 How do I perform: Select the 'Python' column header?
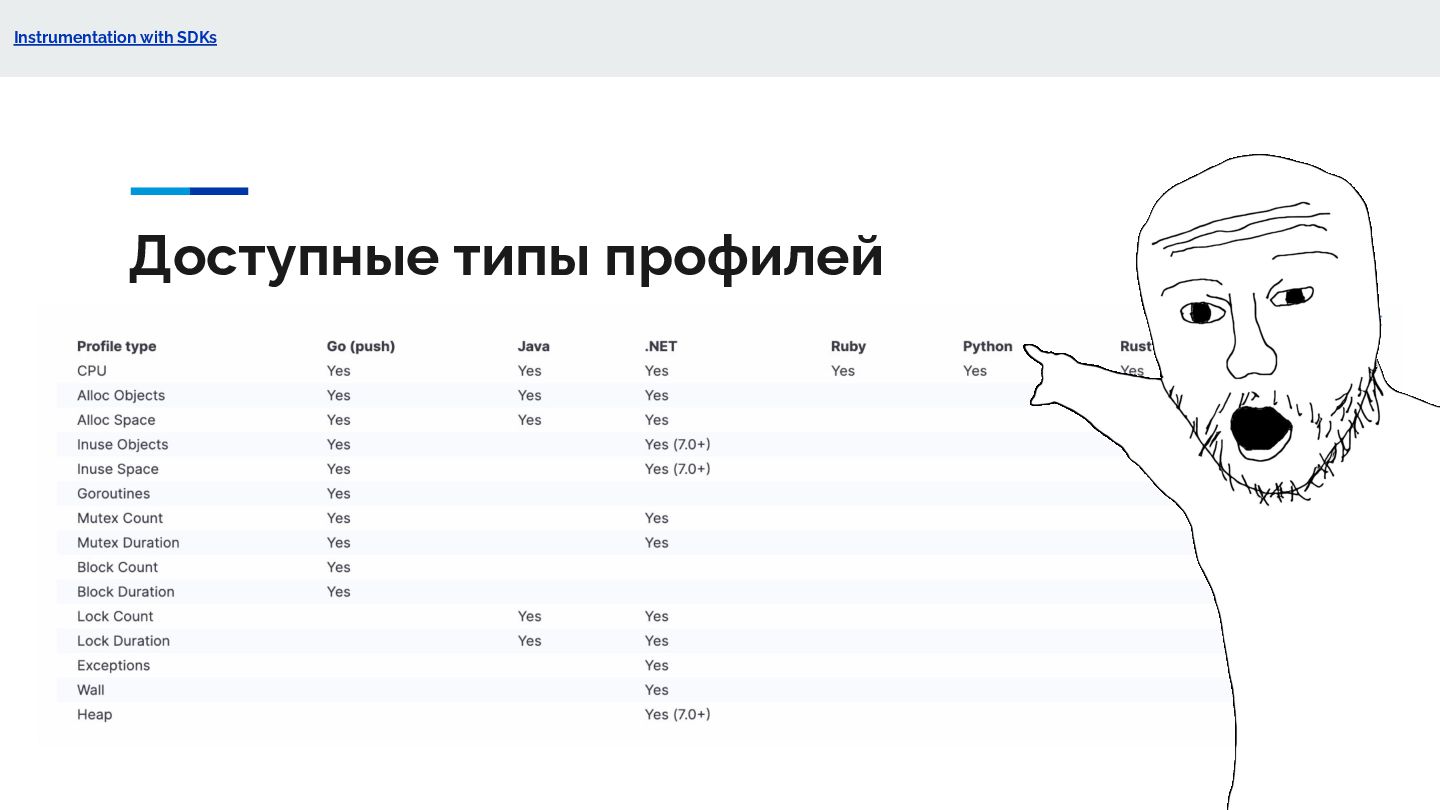coord(988,346)
